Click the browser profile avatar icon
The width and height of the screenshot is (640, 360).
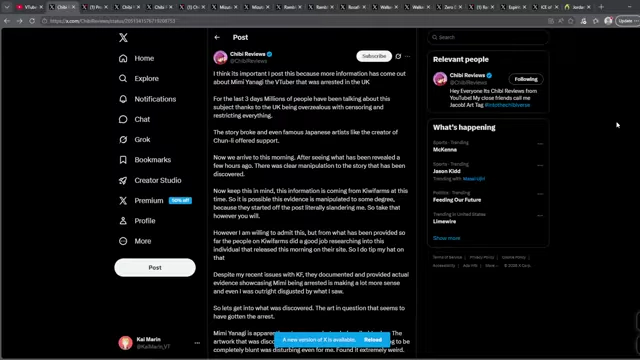click(x=608, y=21)
